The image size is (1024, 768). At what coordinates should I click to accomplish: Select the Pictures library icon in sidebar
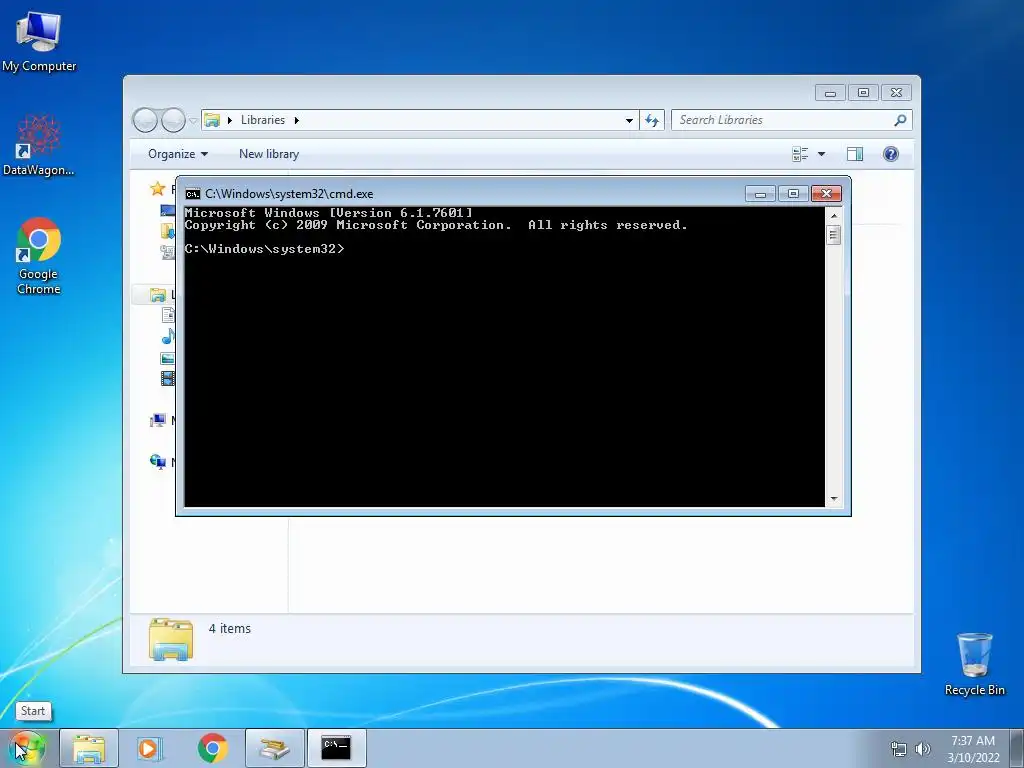click(x=168, y=358)
